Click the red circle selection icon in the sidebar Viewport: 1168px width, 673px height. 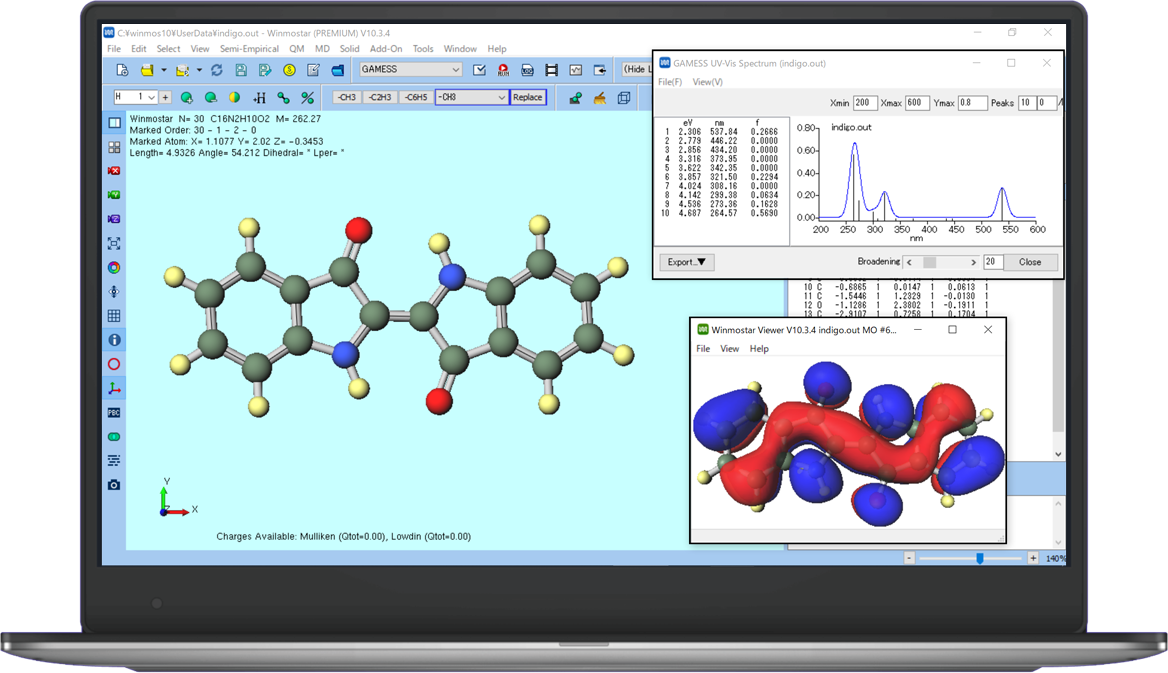coord(113,364)
